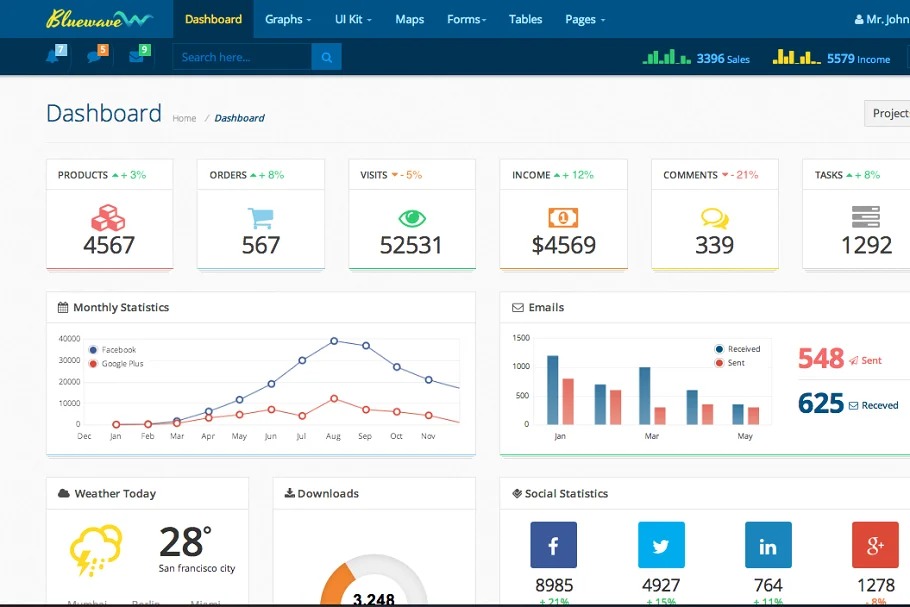
Task: Click the Home breadcrumb link
Action: coord(184,118)
